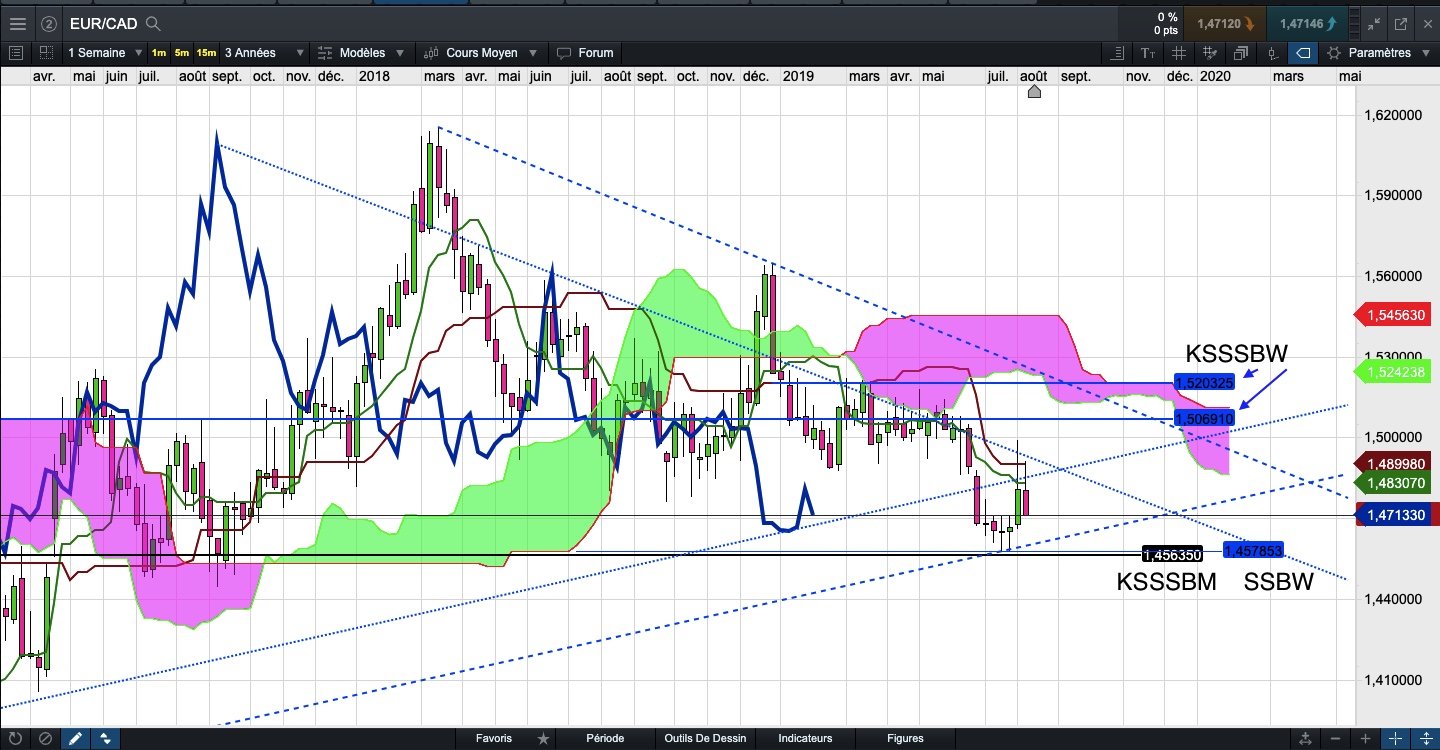Open the Période tab
The width and height of the screenshot is (1440, 750).
[605, 739]
